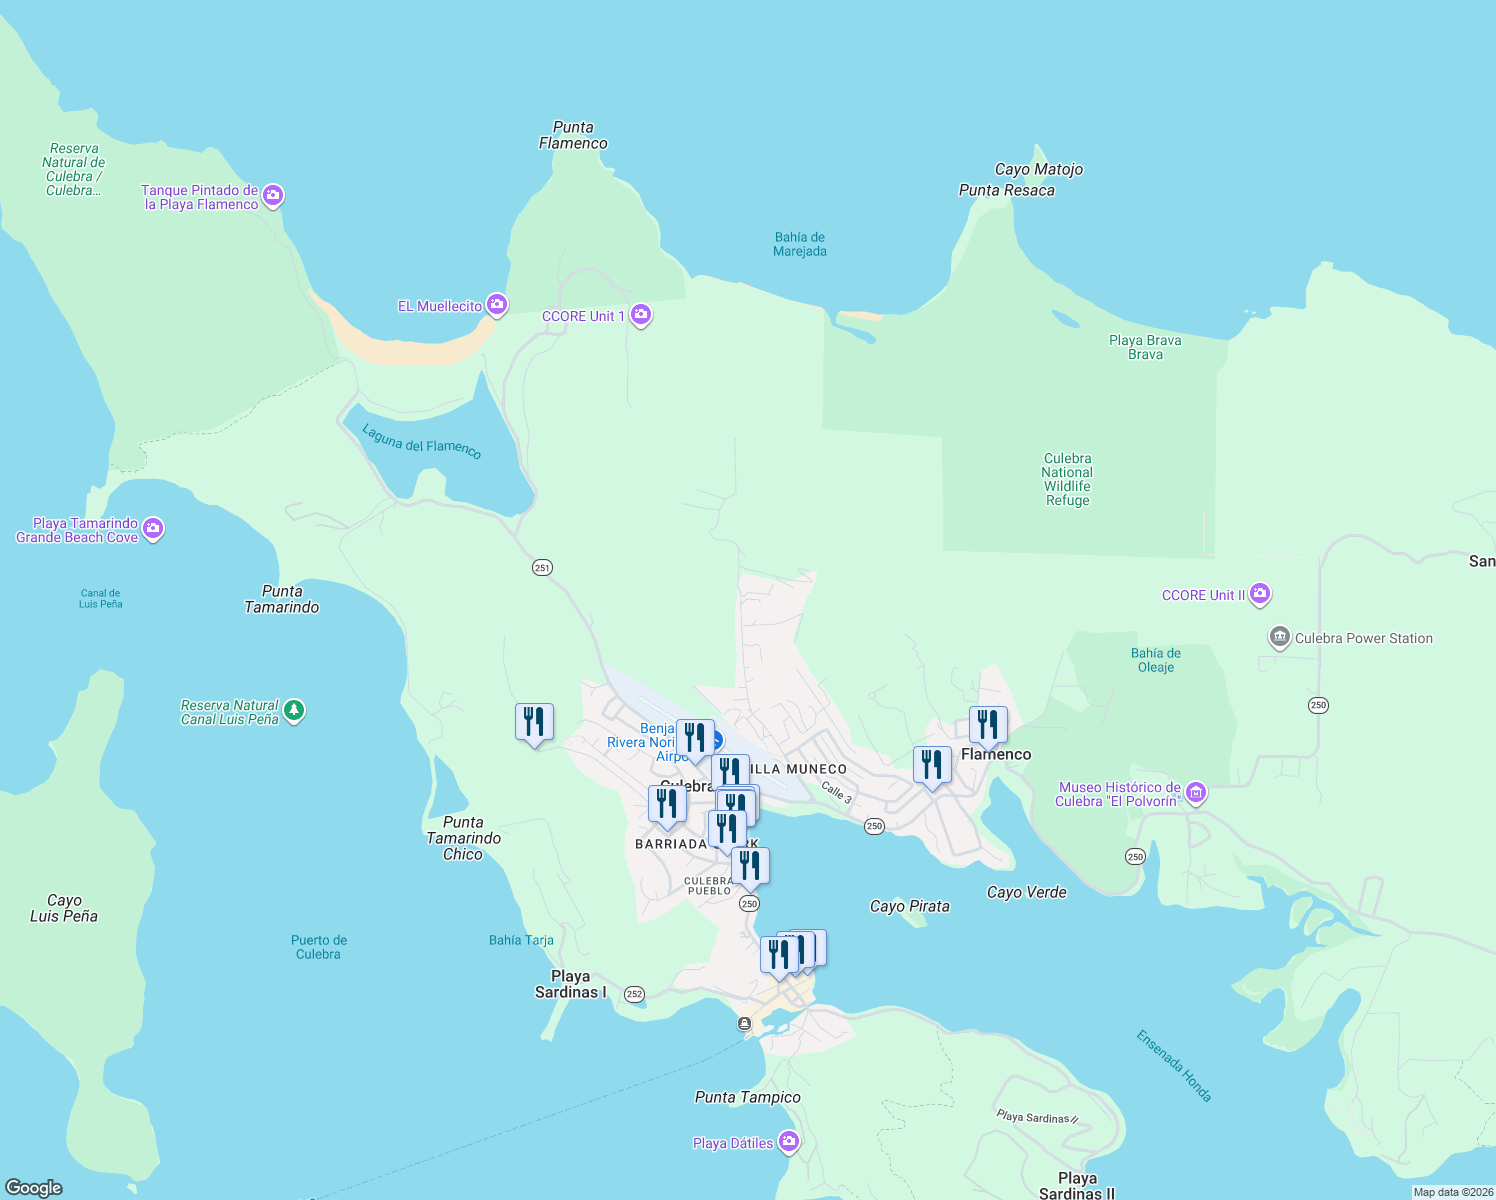Click the route 250 shield near Calle 3
Viewport: 1496px width, 1200px height.
pyautogui.click(x=873, y=826)
